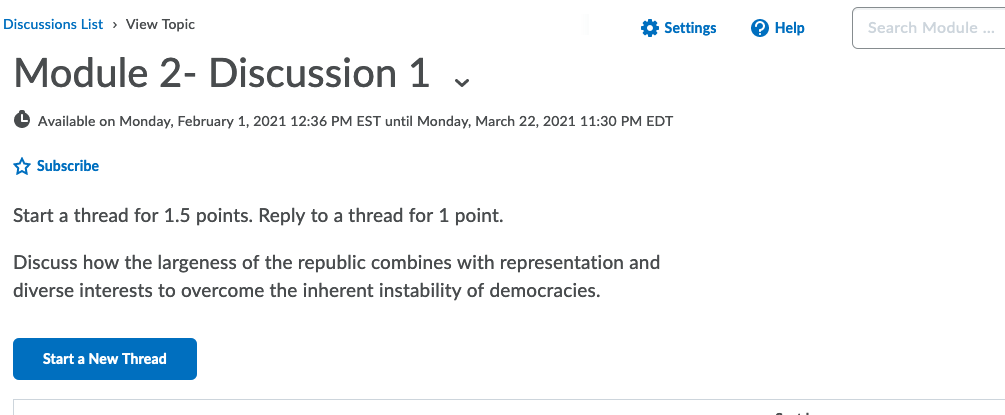Viewport: 1005px width, 415px height.
Task: Select the View Topic breadcrumb
Action: tap(160, 24)
